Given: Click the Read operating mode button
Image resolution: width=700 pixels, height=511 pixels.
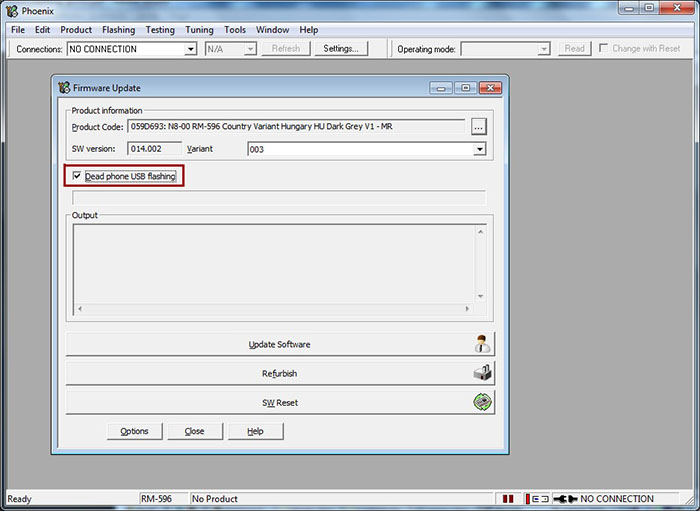Looking at the screenshot, I should click(x=574, y=49).
